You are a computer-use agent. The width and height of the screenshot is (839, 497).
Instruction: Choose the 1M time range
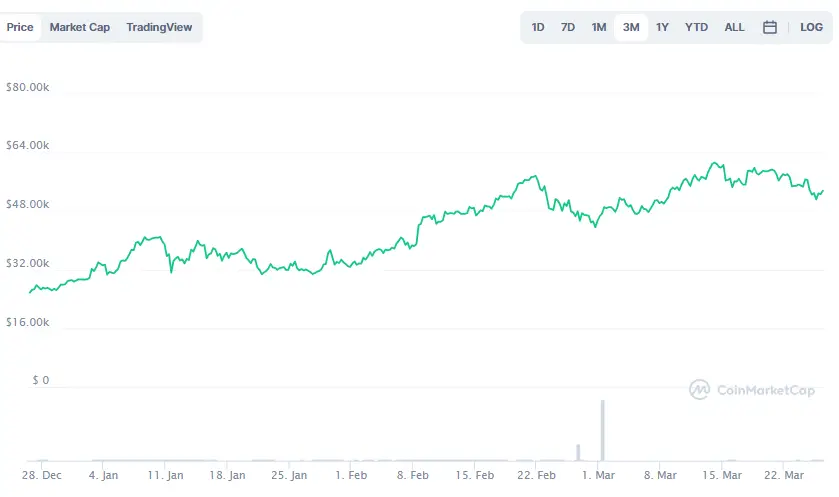click(x=599, y=27)
